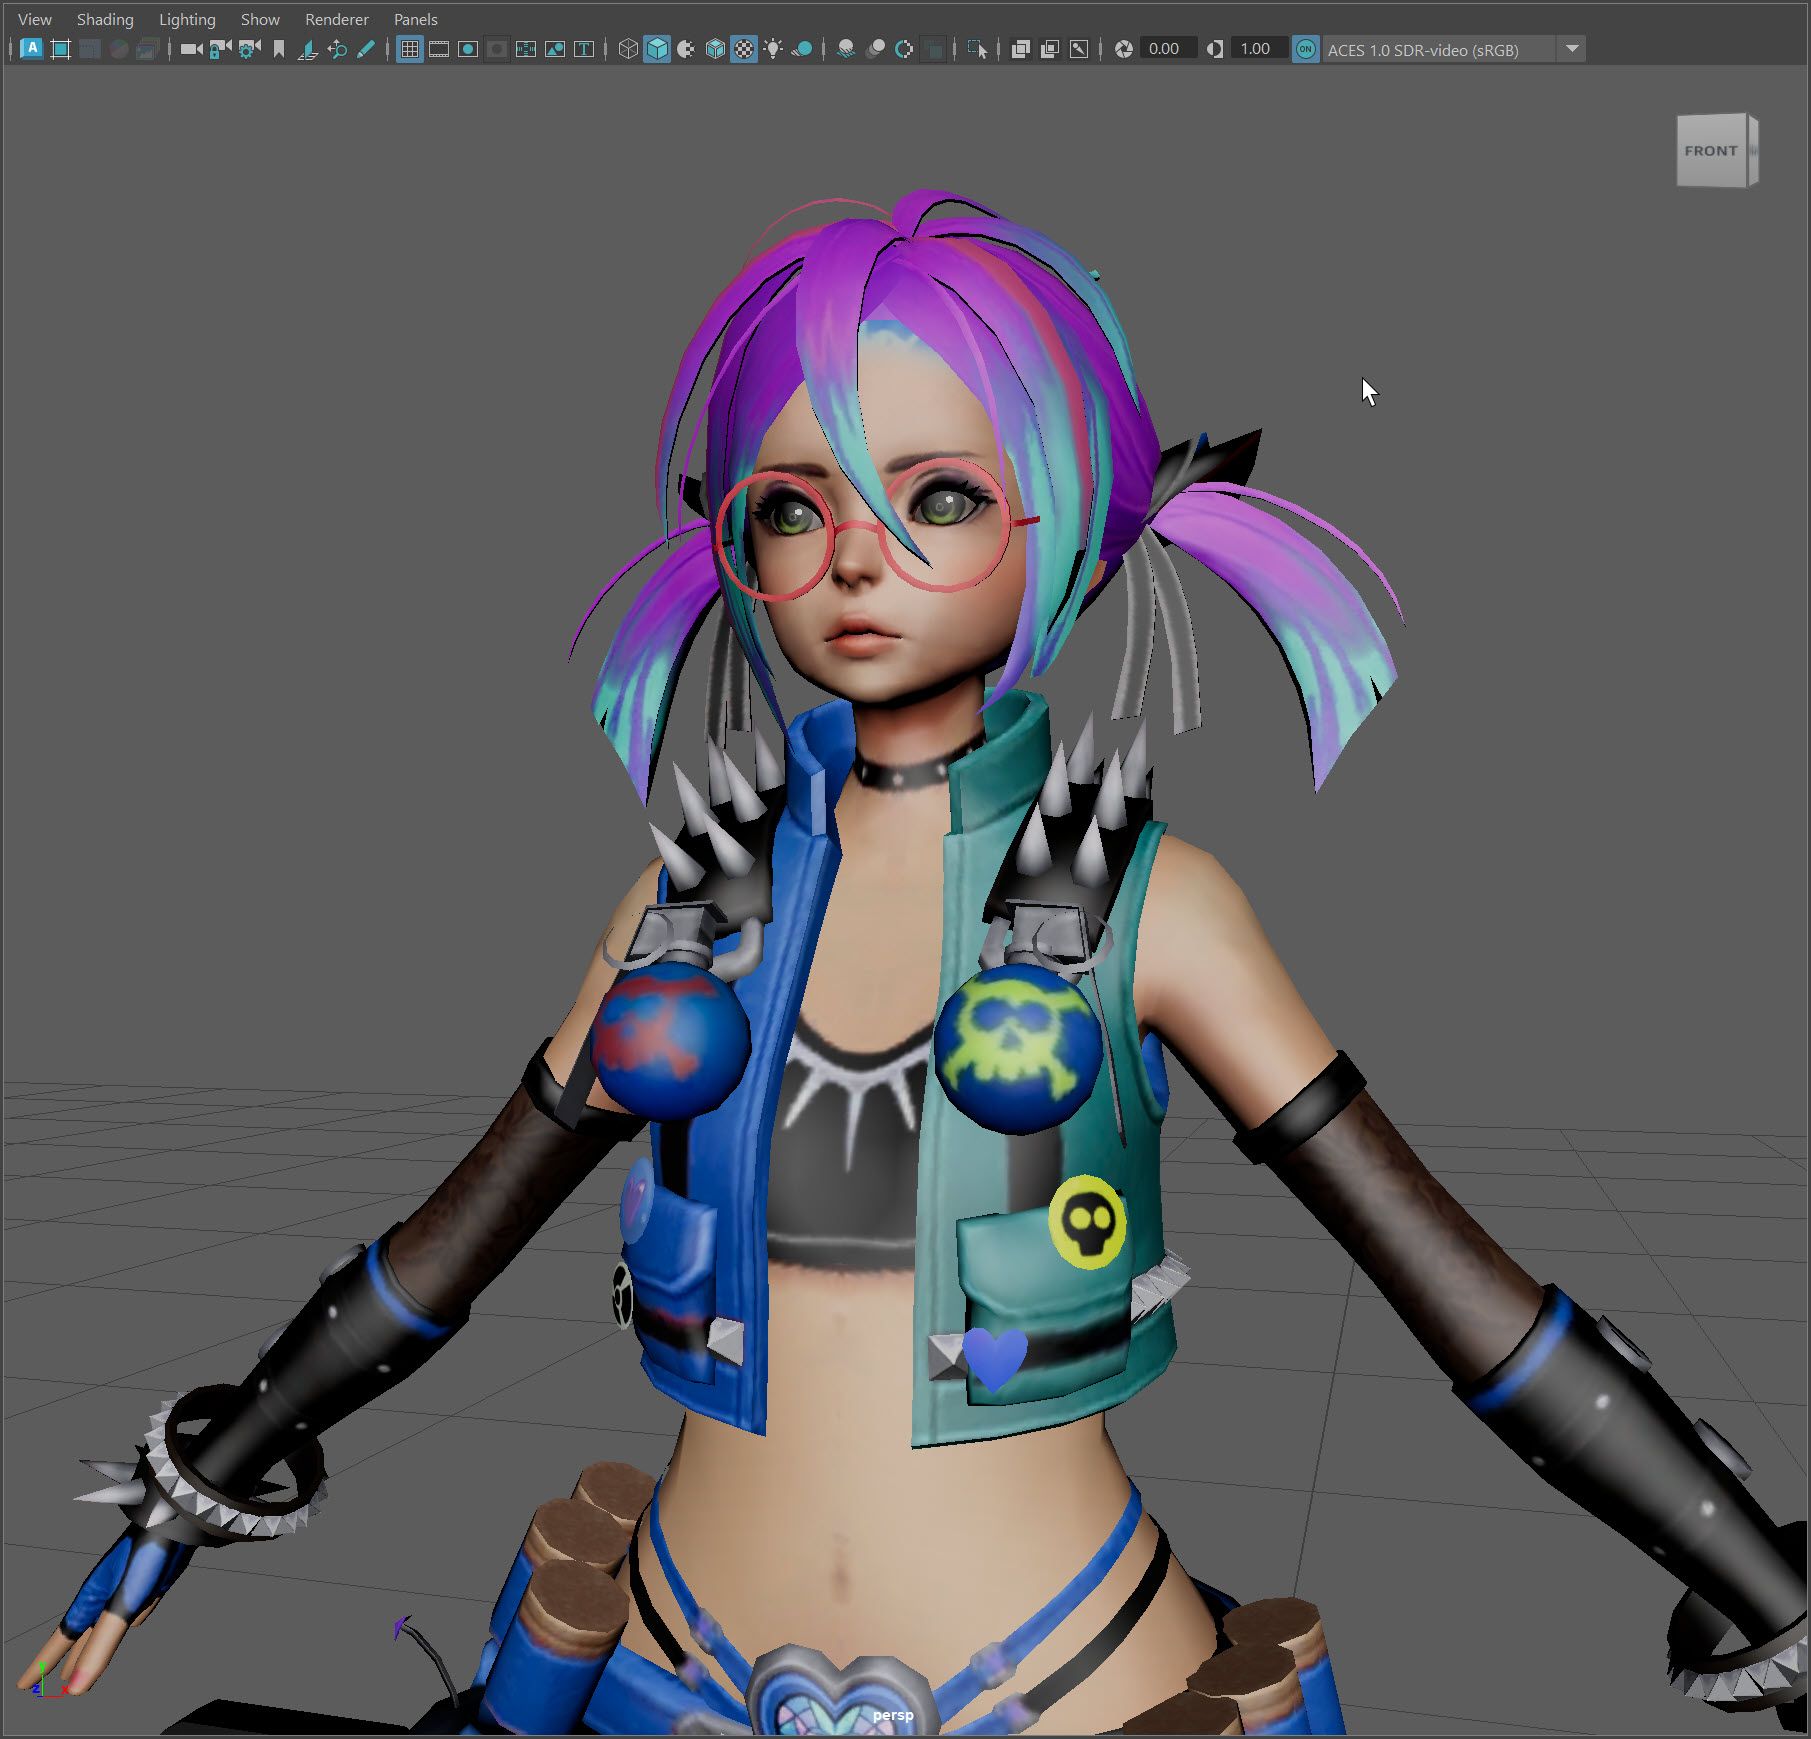Click the FRONT face of the view cube
Viewport: 1811px width, 1739px height.
tap(1711, 151)
